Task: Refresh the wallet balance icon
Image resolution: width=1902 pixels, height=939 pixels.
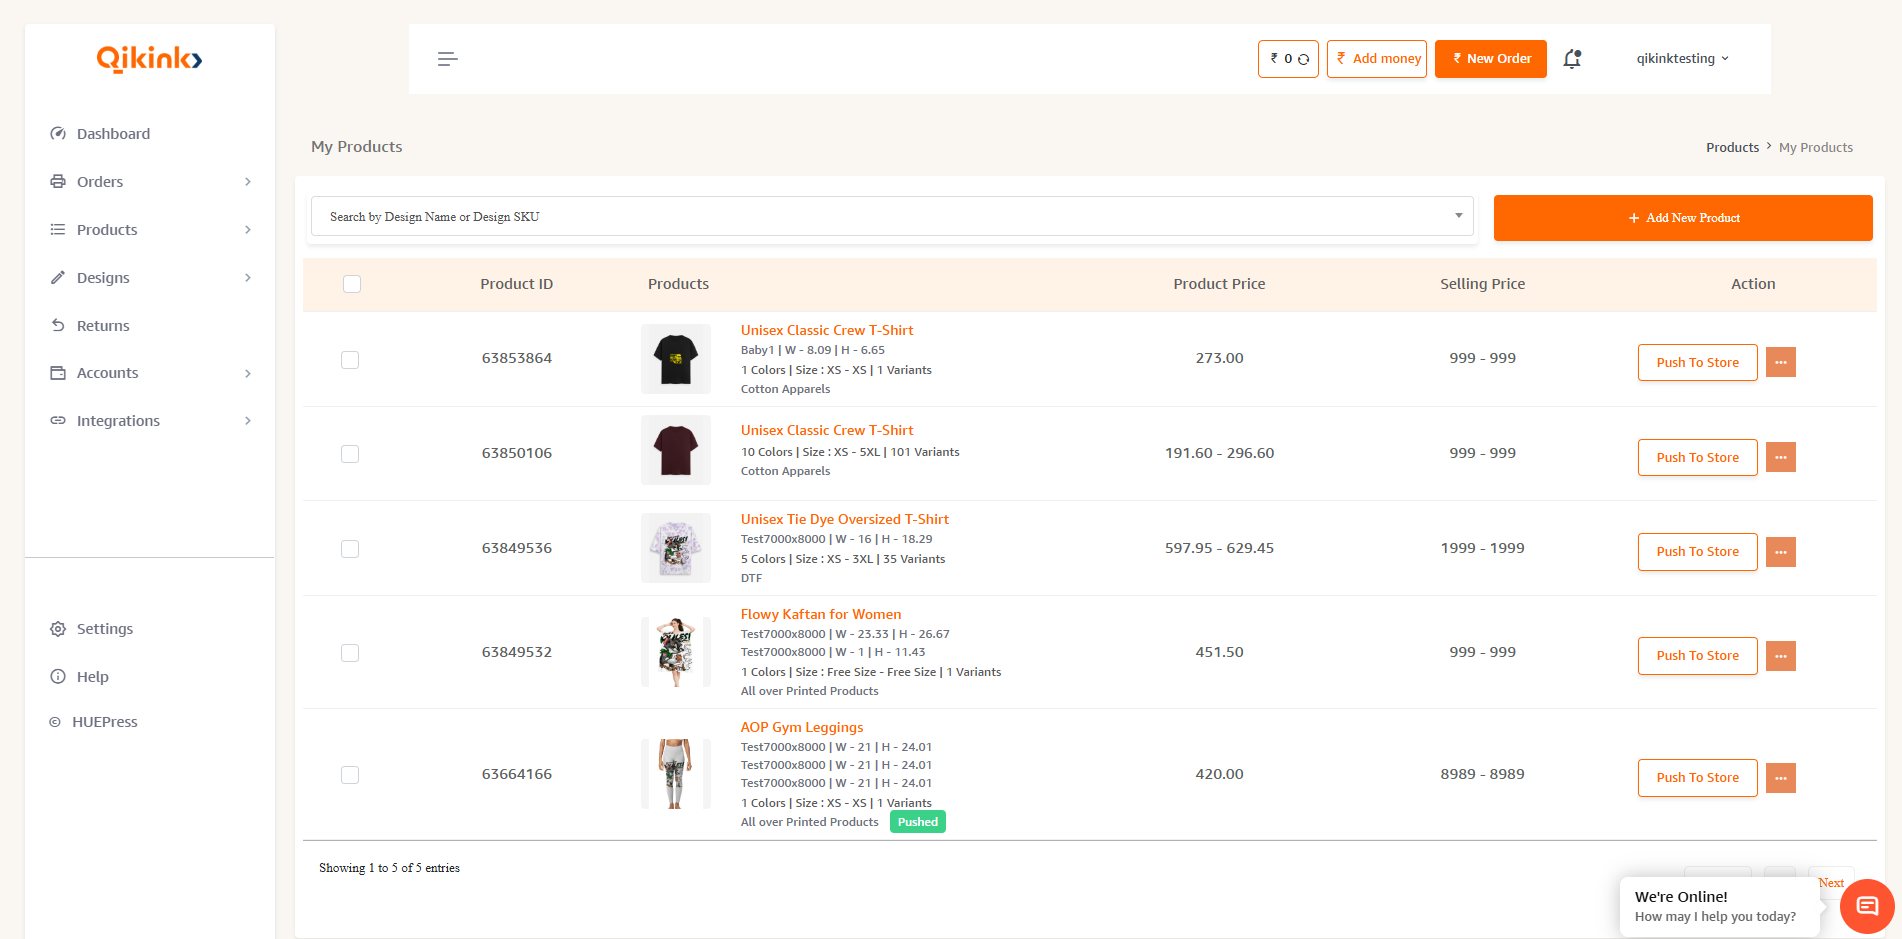Action: (x=1304, y=60)
